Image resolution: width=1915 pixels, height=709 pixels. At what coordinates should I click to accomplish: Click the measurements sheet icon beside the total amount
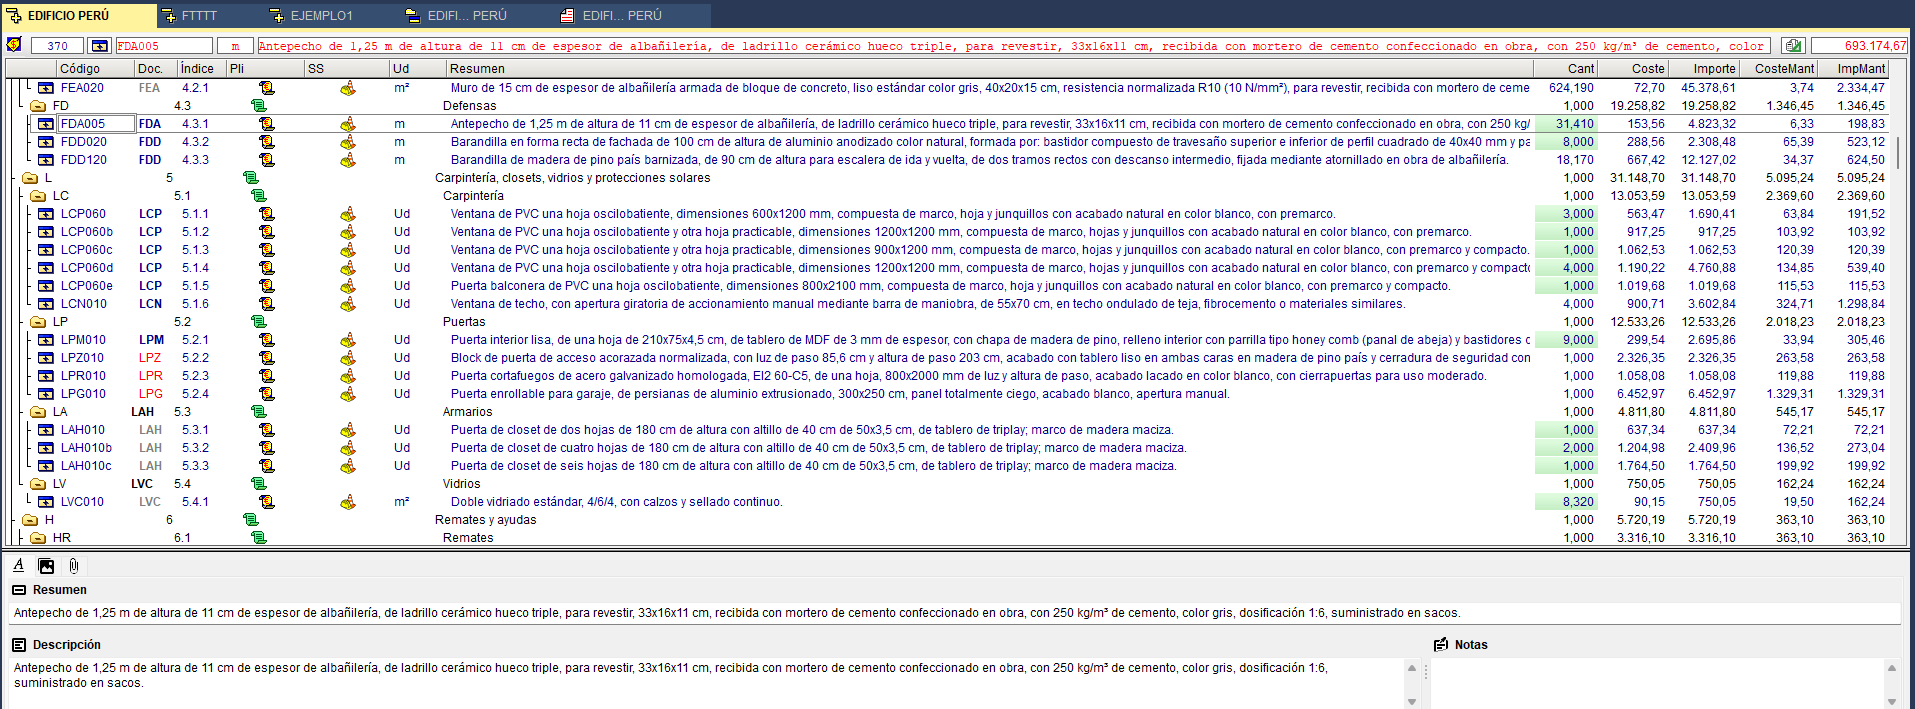coord(1793,46)
